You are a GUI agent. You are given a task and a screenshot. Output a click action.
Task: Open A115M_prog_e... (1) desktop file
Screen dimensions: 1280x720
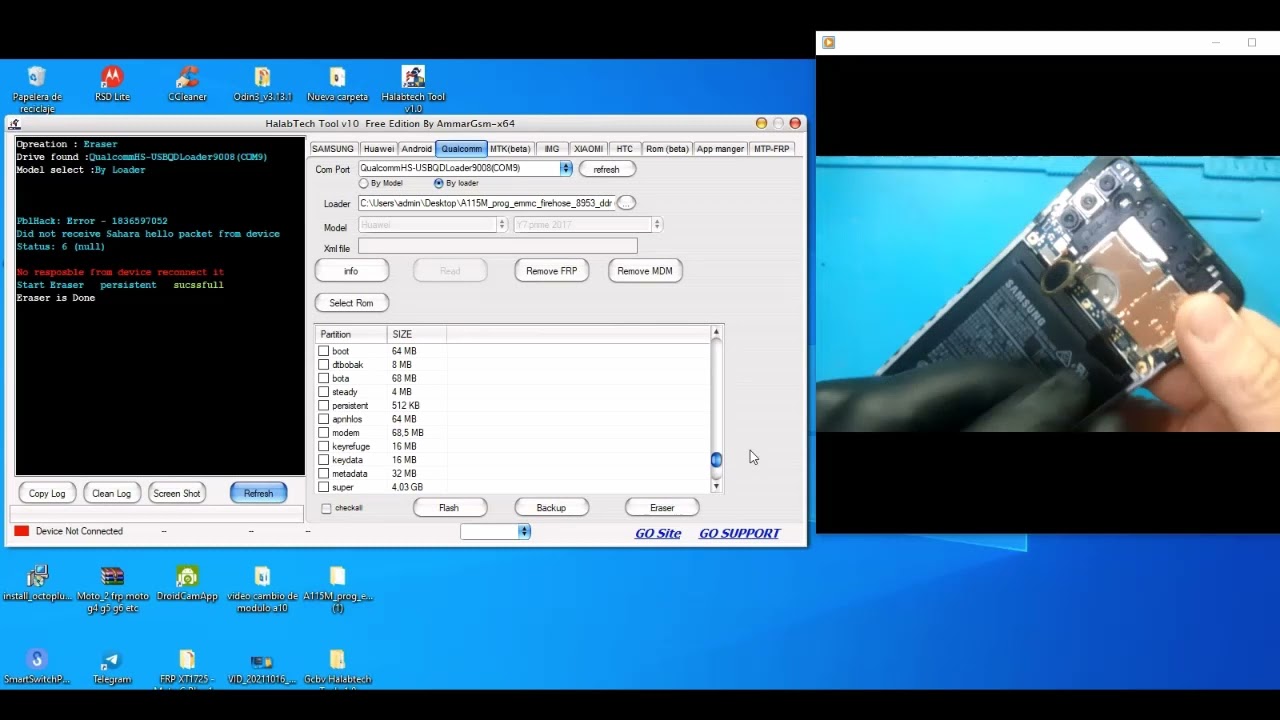point(337,589)
